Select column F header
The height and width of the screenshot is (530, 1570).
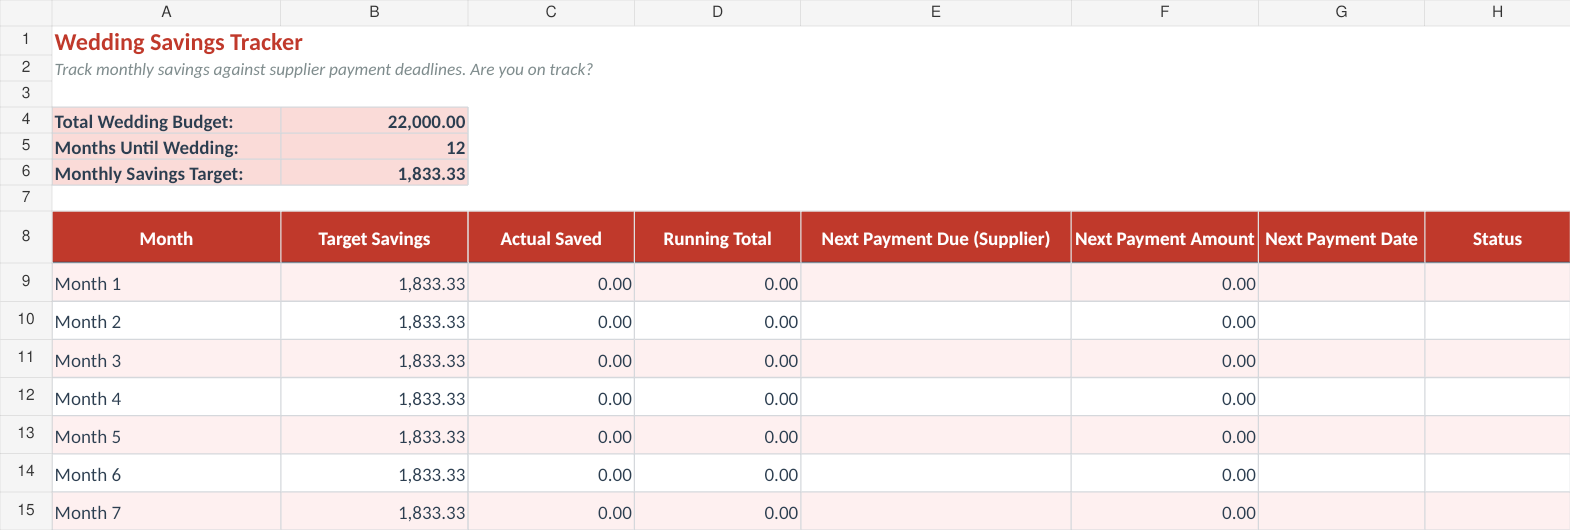(1164, 12)
